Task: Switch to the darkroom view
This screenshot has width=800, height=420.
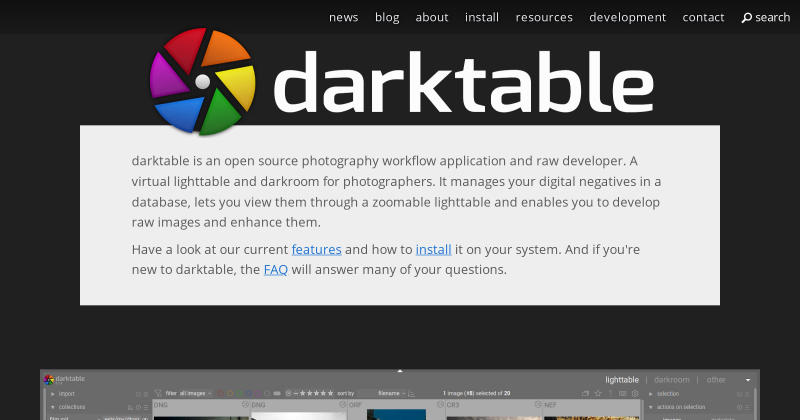Action: (x=671, y=380)
